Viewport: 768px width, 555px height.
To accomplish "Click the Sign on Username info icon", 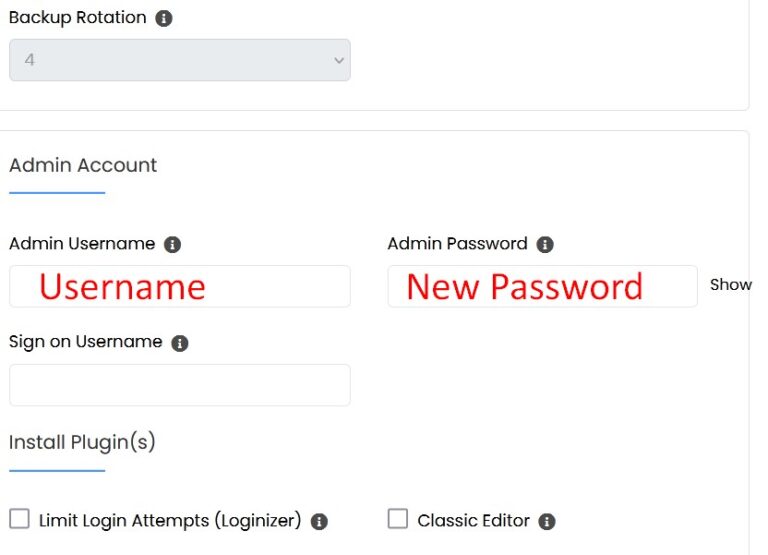I will click(x=180, y=343).
